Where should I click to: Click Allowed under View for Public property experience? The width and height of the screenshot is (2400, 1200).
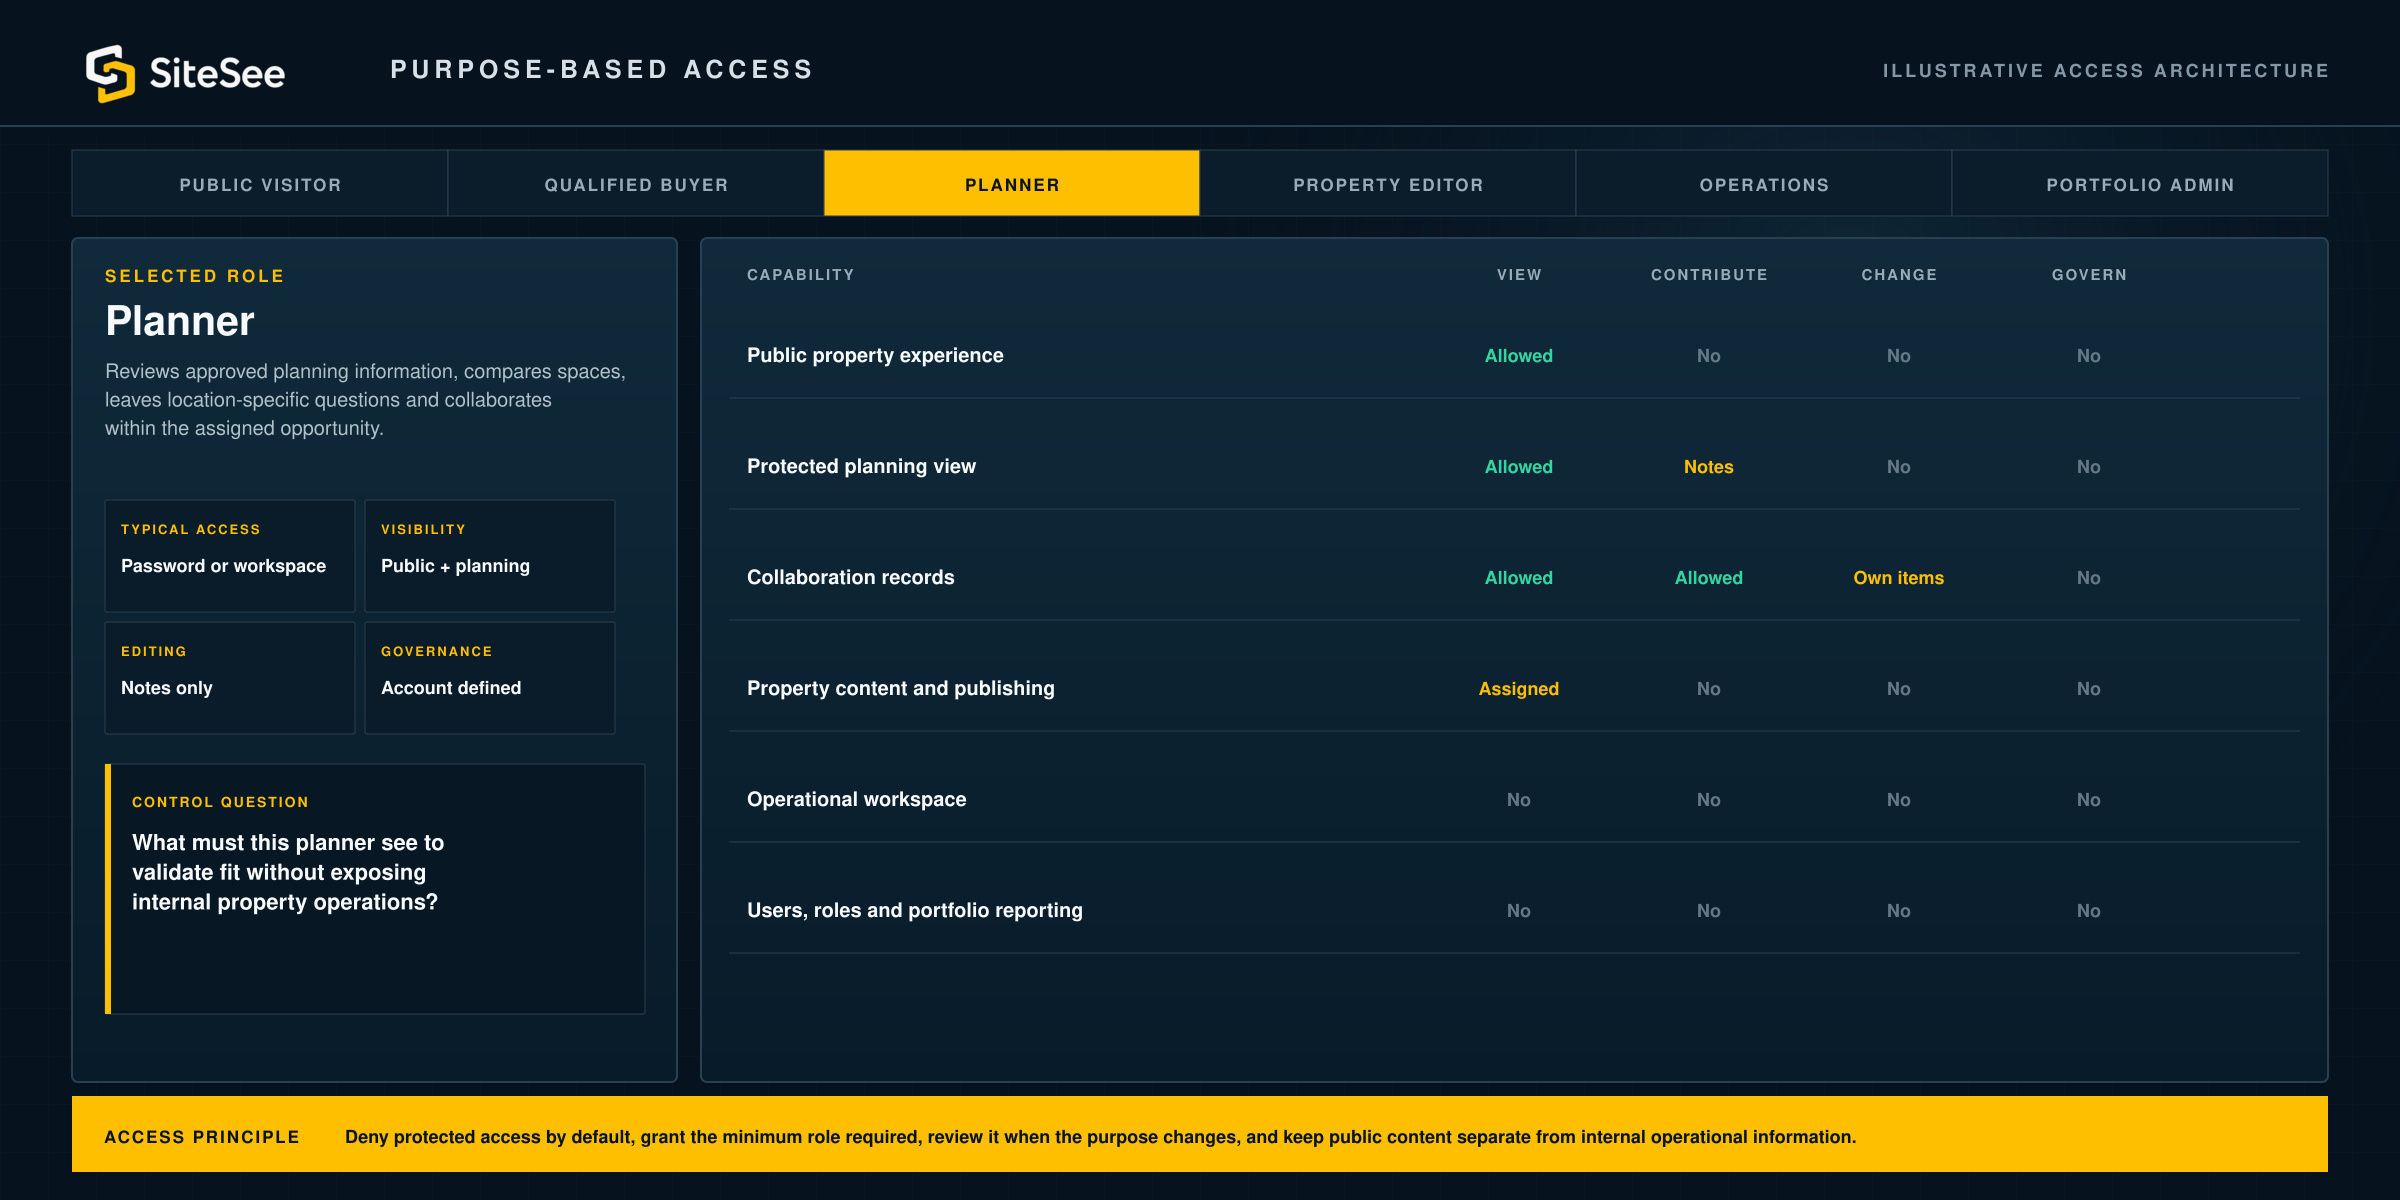[1519, 356]
